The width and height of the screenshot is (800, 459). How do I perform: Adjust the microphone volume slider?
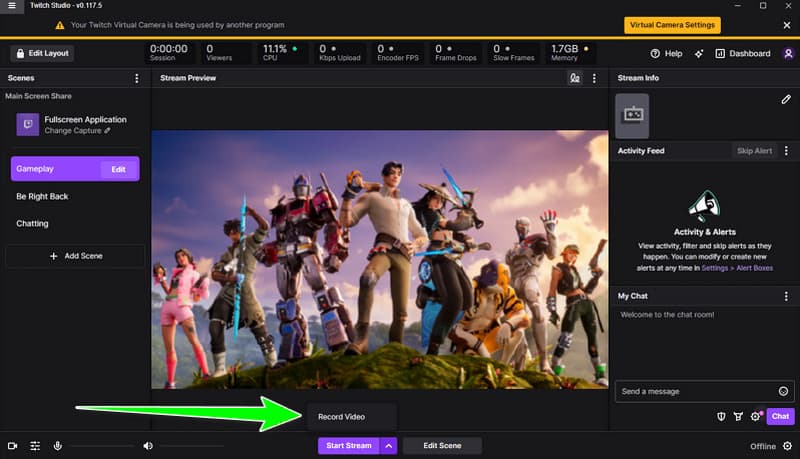tap(102, 446)
